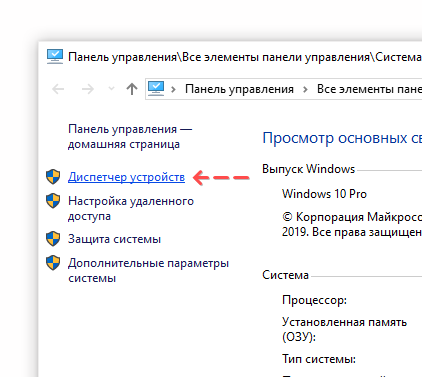Click shield icon beside Настройка удаленного доступа
This screenshot has height=377, width=422.
[53, 201]
